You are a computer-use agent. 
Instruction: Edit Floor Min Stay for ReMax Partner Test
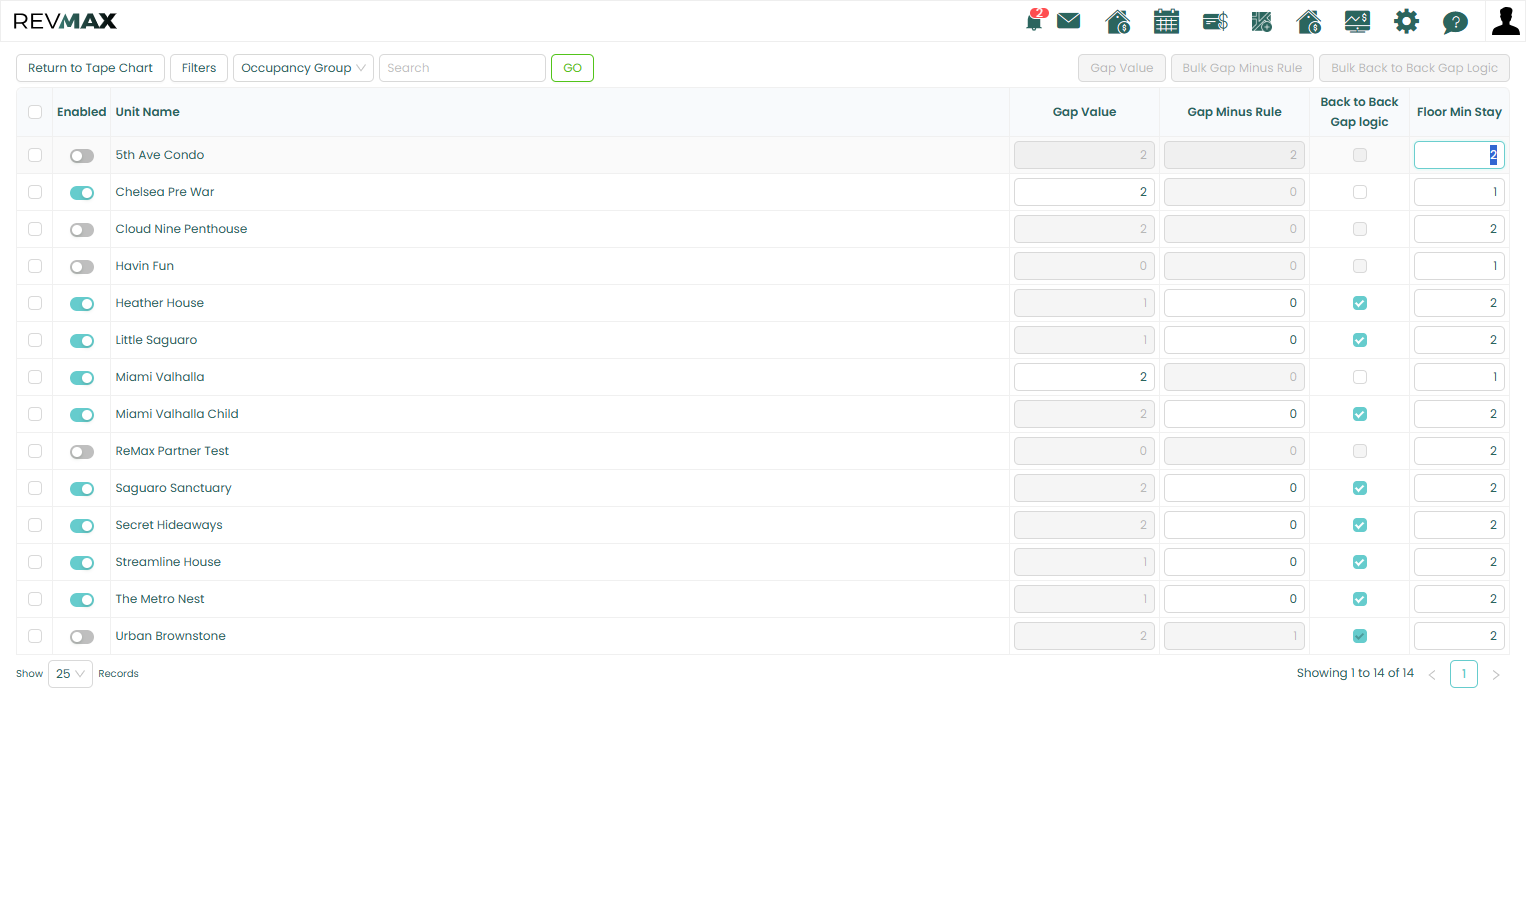tap(1459, 451)
